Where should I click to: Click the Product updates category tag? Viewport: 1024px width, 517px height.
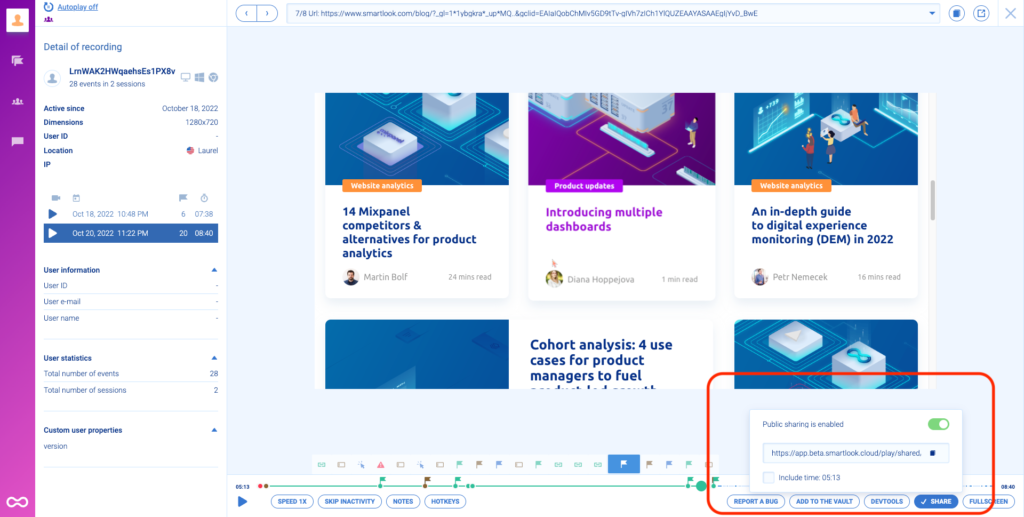584,186
